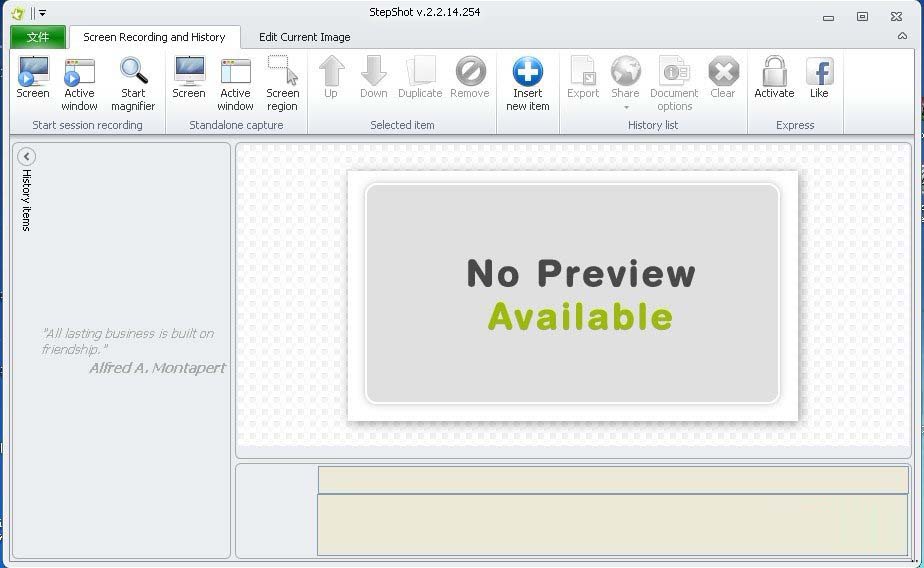
Task: Switch to Edit Current Image tab
Action: click(304, 37)
